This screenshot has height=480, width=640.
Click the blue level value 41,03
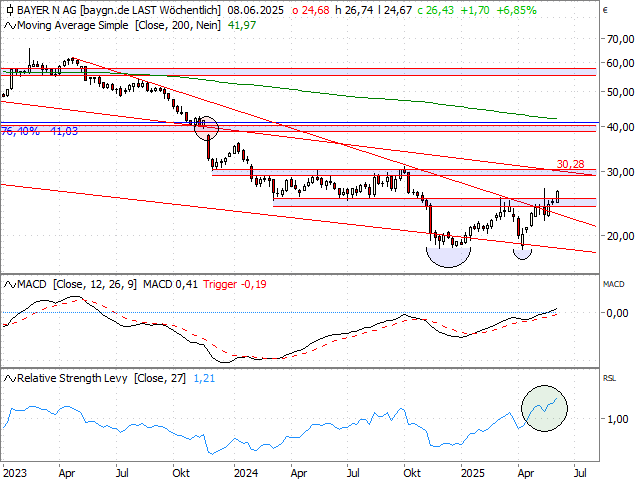(64, 131)
